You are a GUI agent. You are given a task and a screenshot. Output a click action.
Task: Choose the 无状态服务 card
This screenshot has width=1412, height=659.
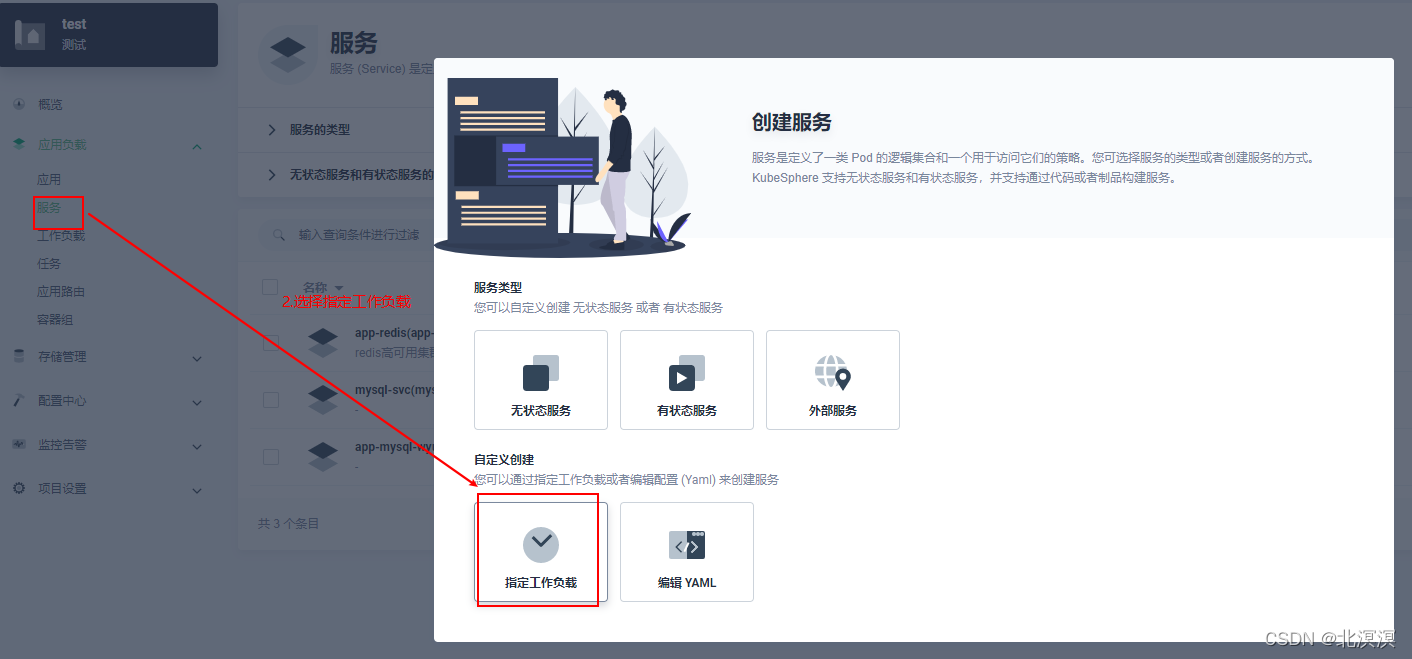(x=541, y=380)
